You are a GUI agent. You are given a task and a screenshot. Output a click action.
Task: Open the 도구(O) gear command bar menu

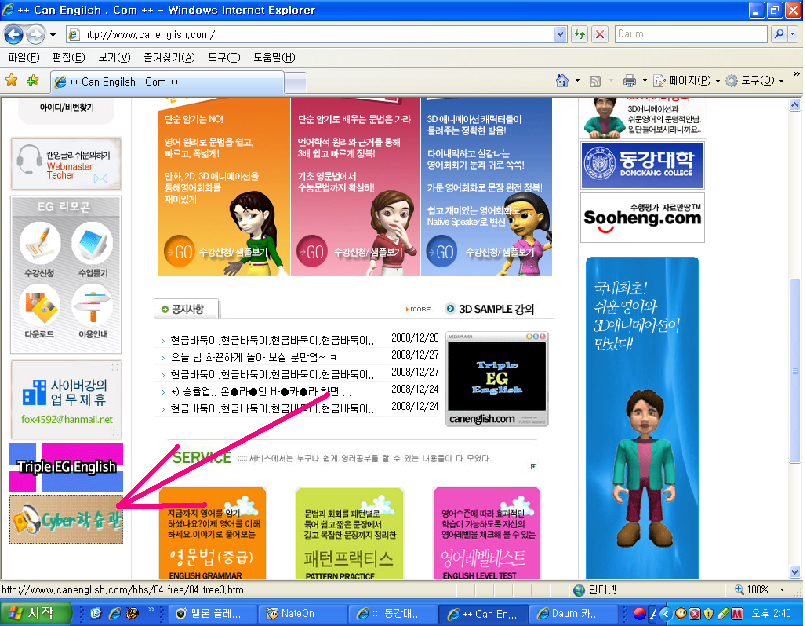(754, 81)
